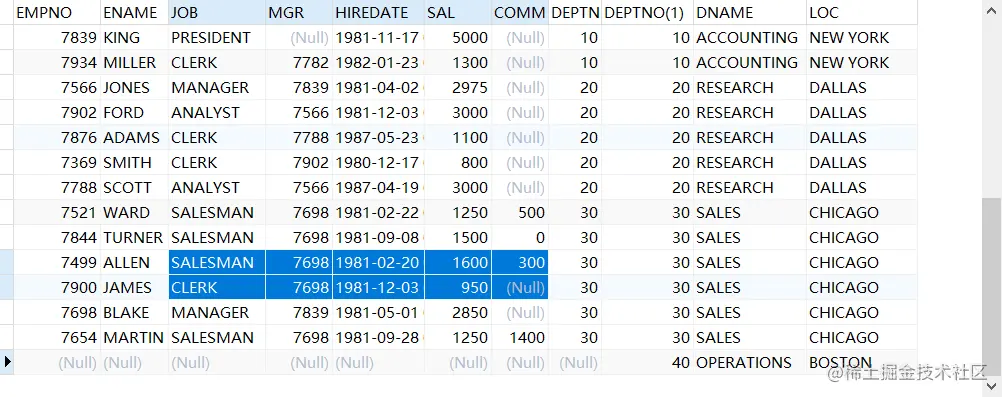Select cell KING in ENAME column
This screenshot has width=1002, height=397.
[x=134, y=38]
